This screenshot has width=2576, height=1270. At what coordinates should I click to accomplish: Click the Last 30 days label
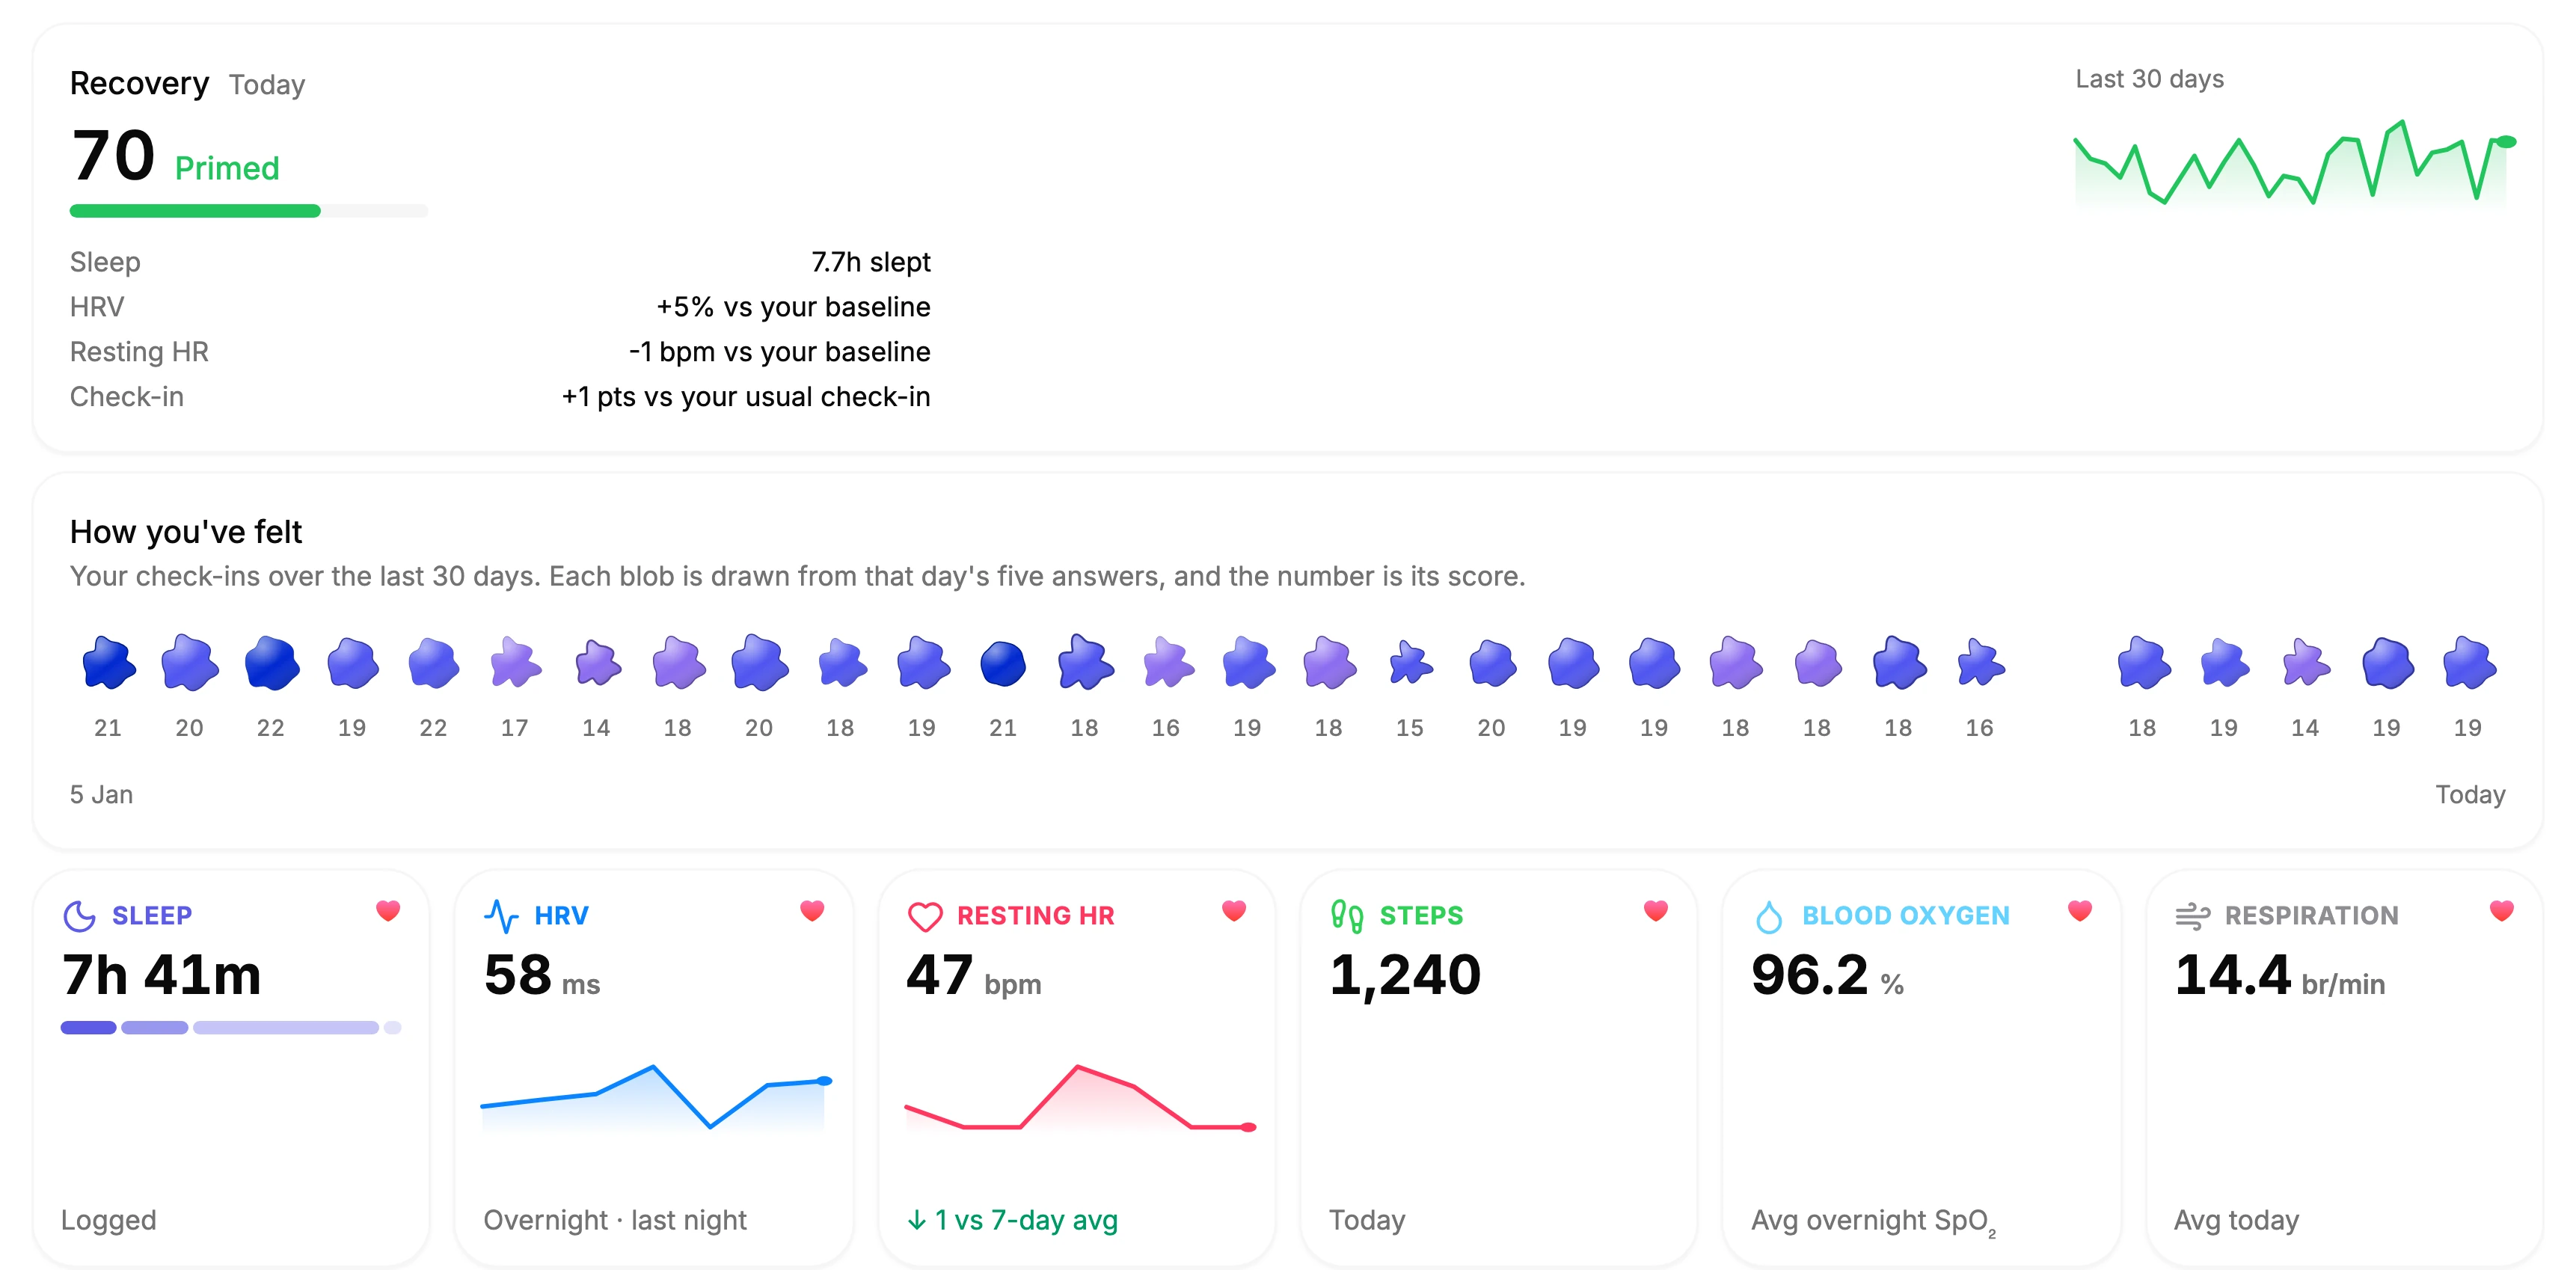tap(2149, 79)
